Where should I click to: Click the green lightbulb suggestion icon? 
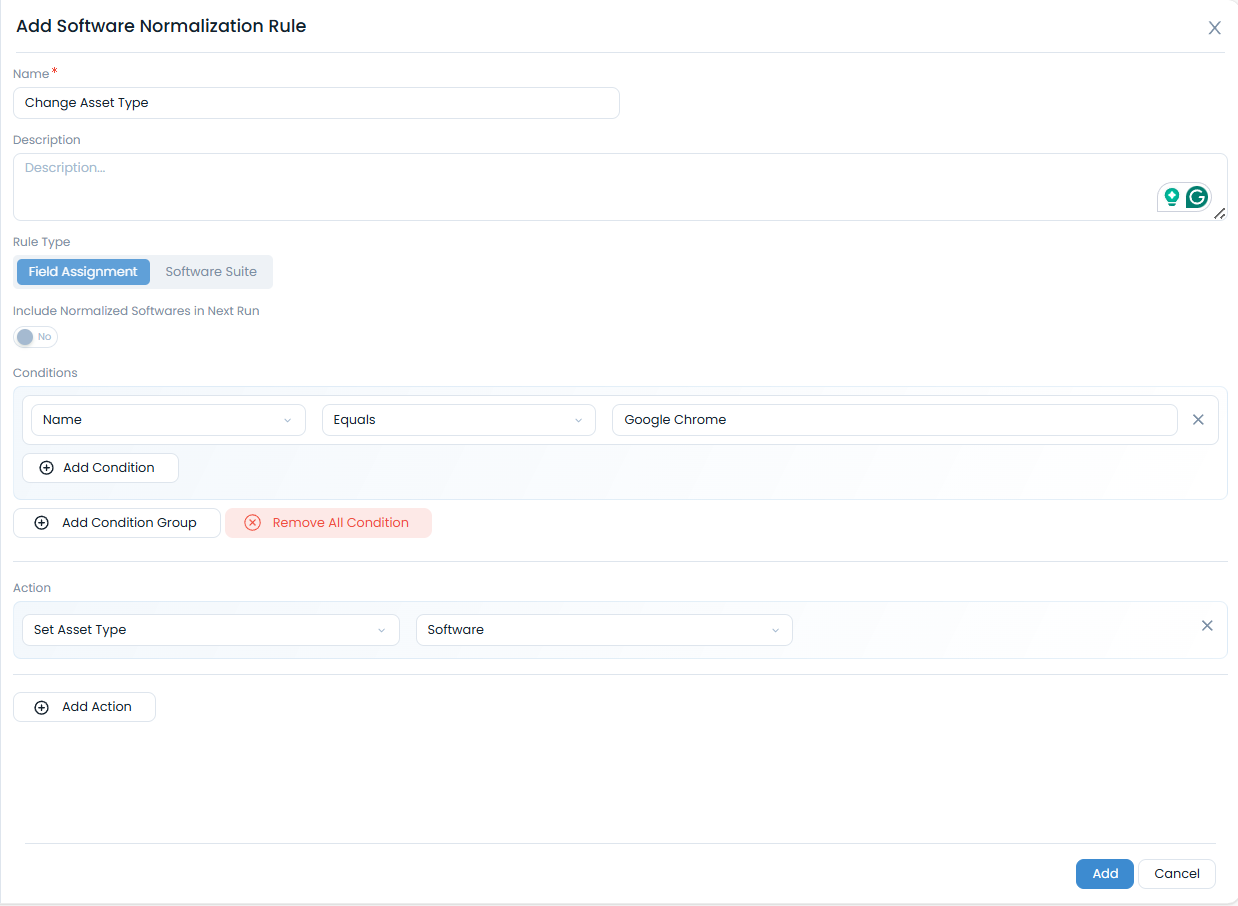[1171, 197]
